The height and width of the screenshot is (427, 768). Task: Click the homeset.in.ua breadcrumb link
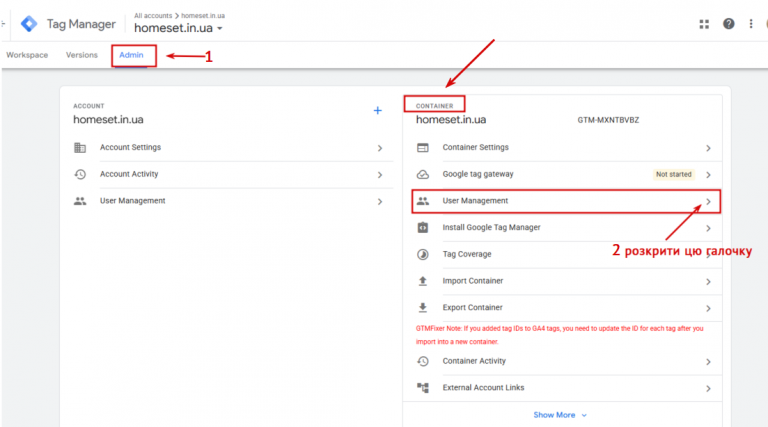coord(203,16)
